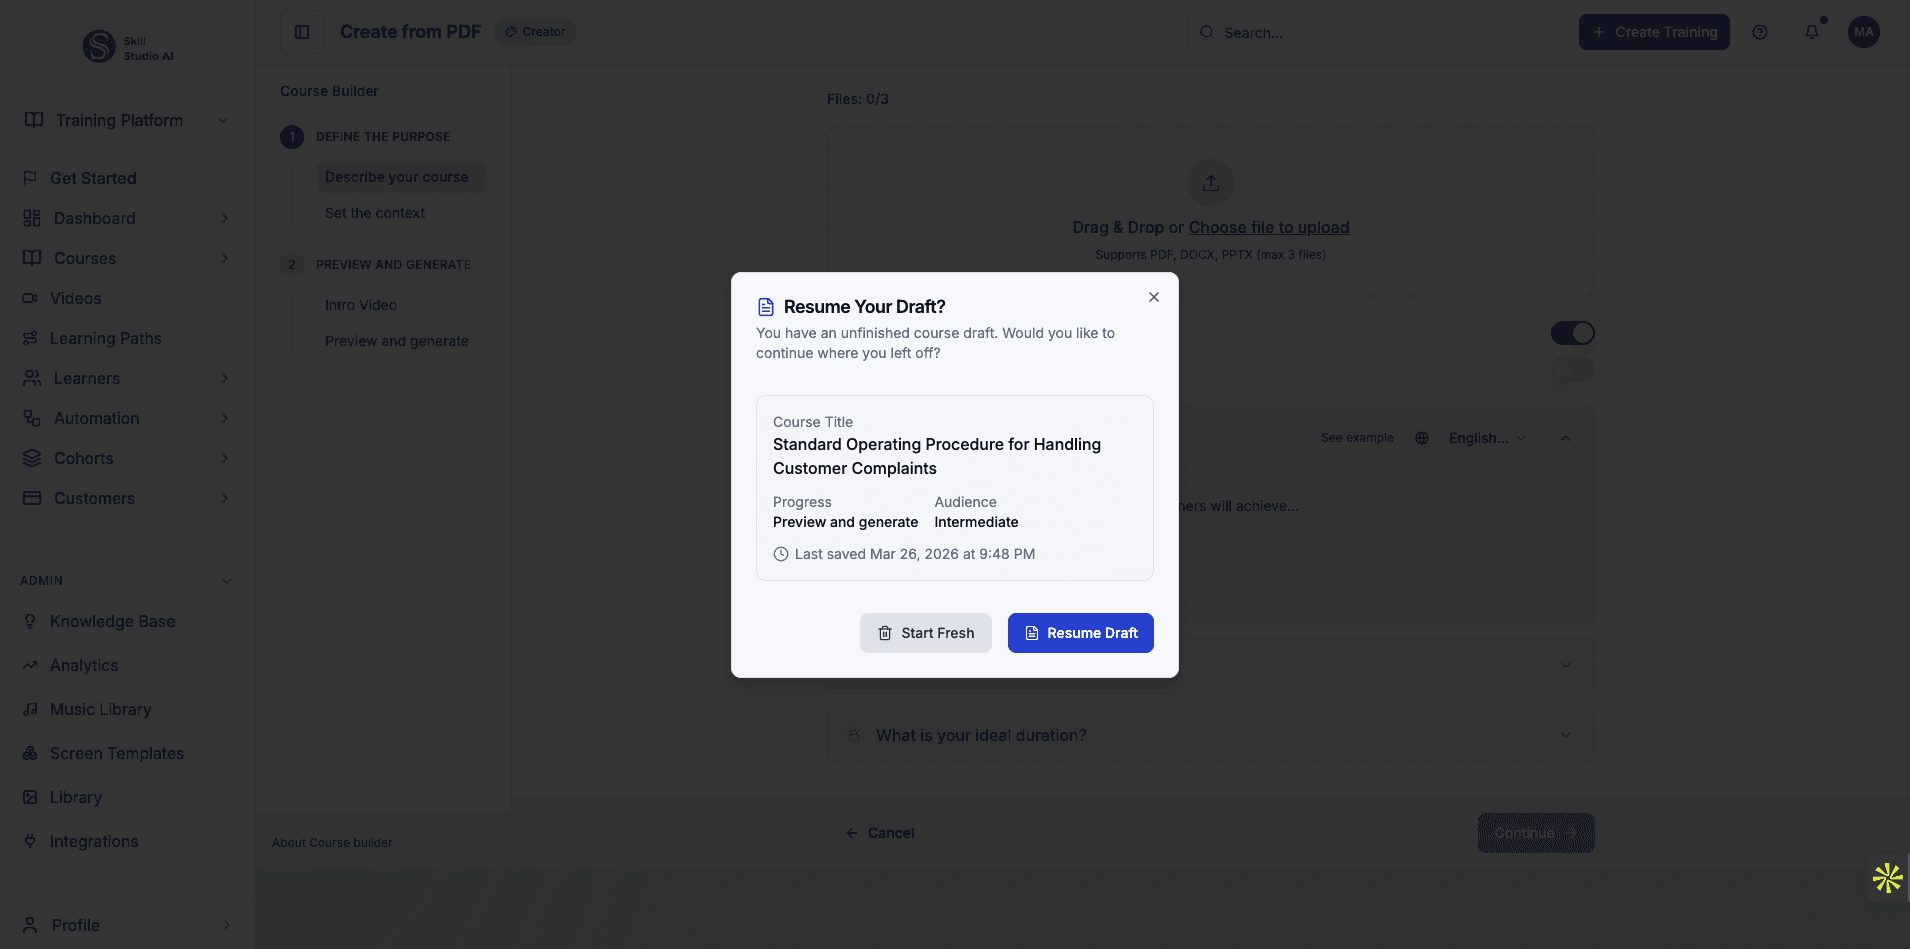Open the MA profile avatar menu

[1864, 31]
